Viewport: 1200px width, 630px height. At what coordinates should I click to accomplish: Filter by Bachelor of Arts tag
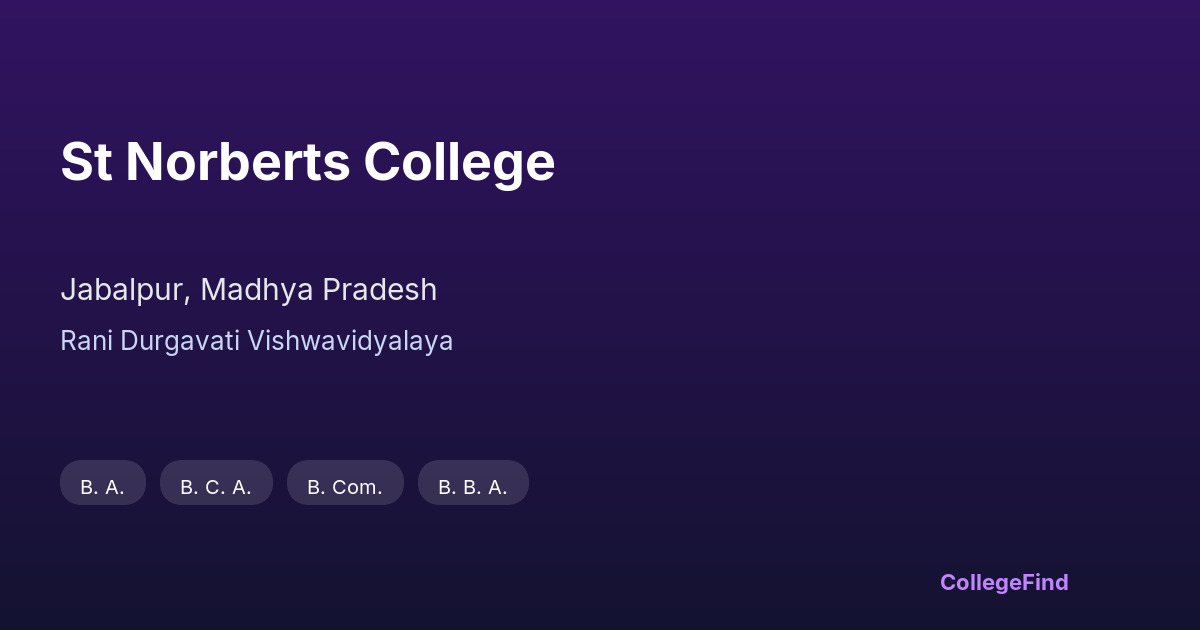pos(103,486)
